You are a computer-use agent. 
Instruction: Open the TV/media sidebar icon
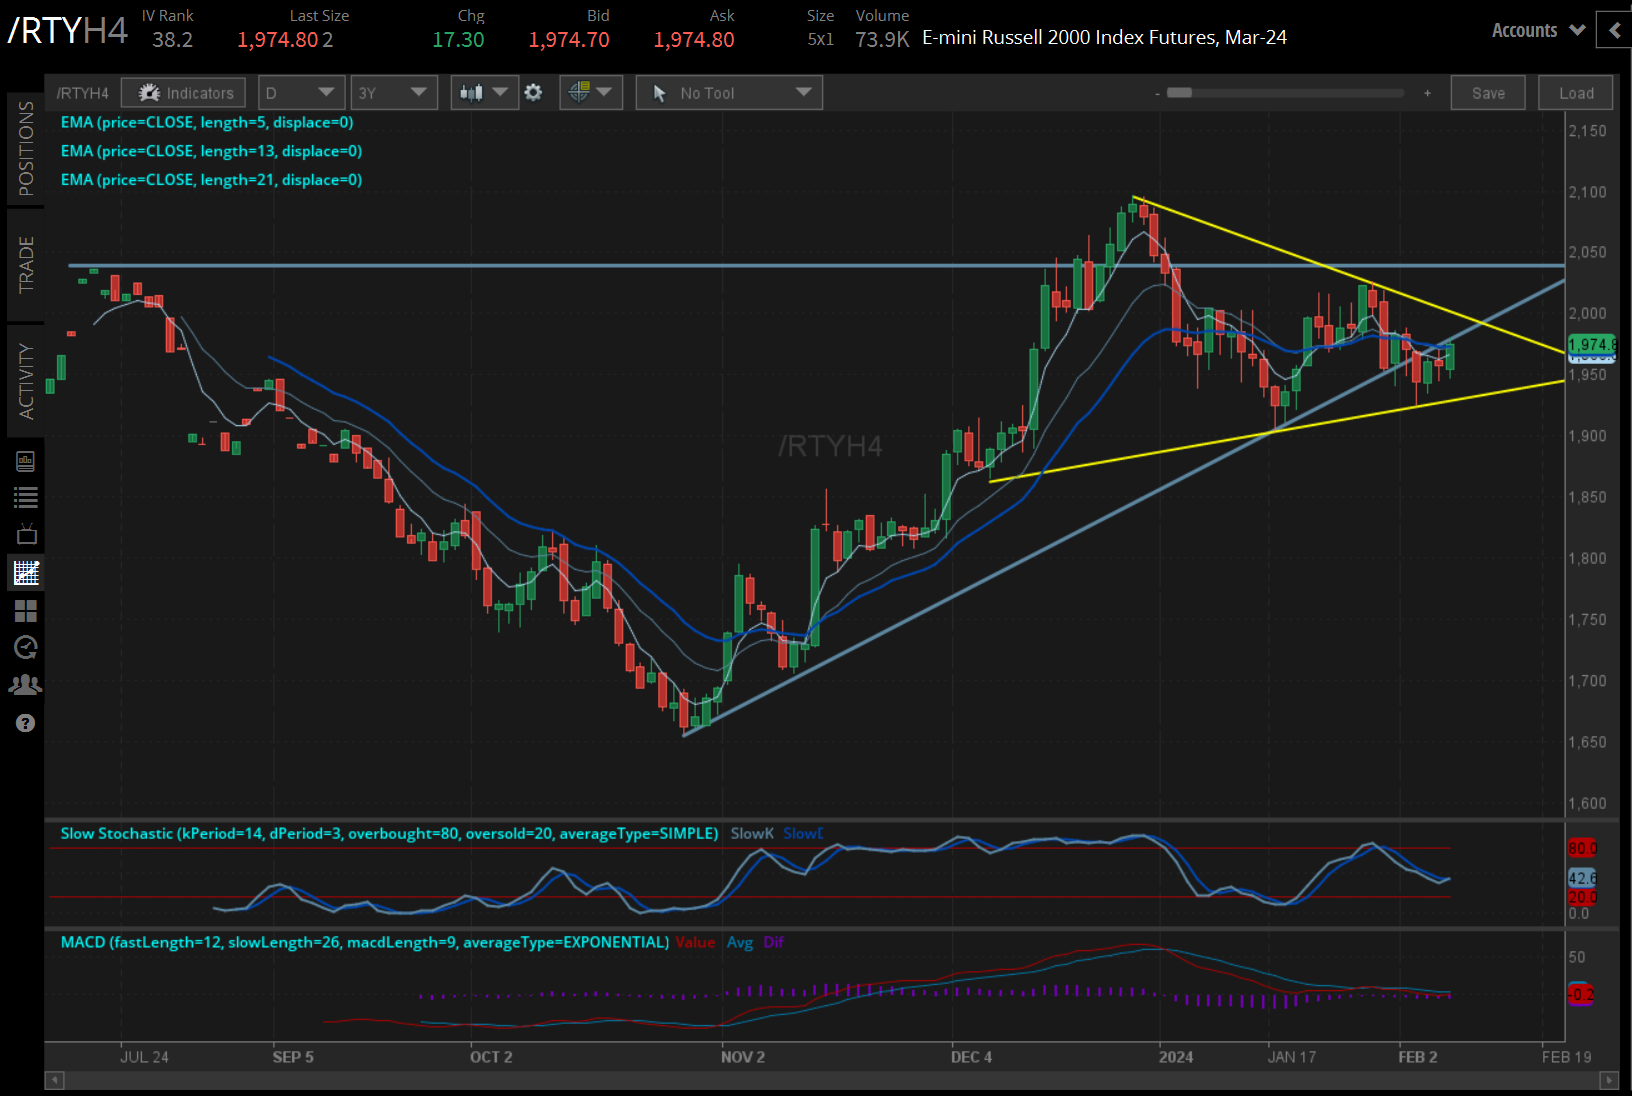coord(26,534)
